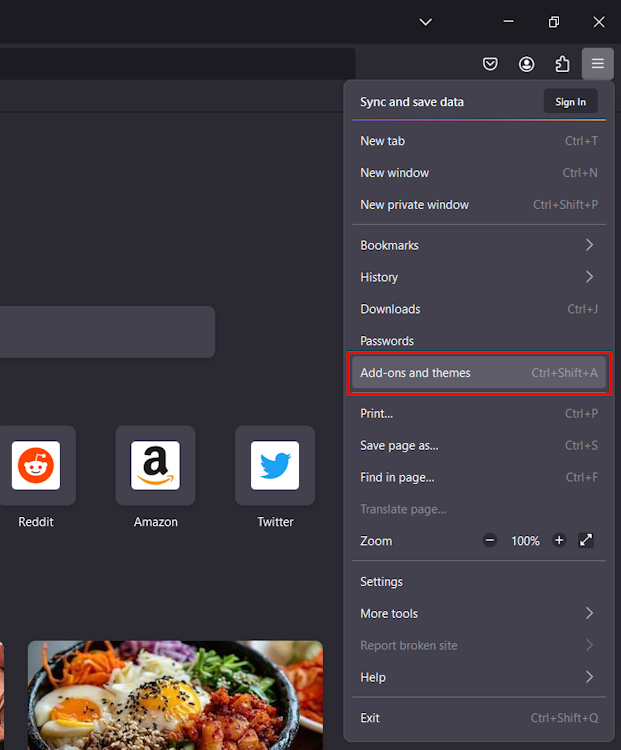Click the list all tabs chevron
The height and width of the screenshot is (750, 621).
click(x=425, y=22)
